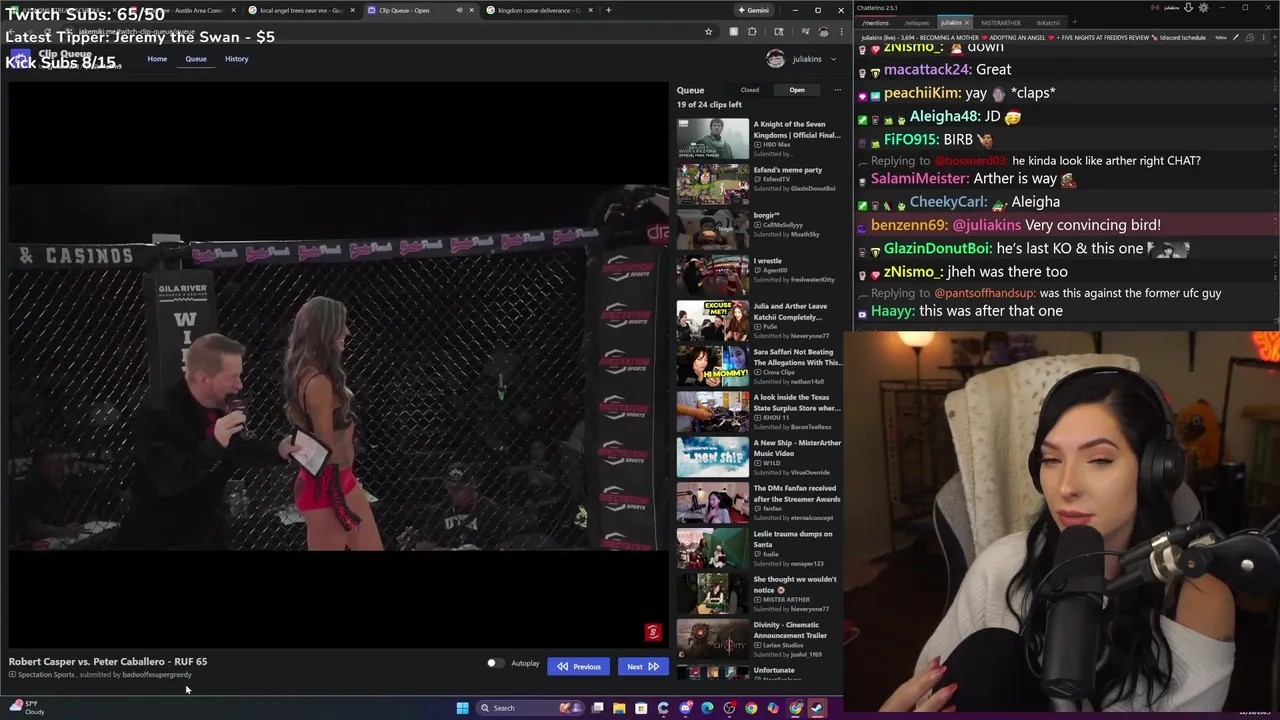The width and height of the screenshot is (1280, 720).
Task: Click the Previous clip button
Action: click(x=578, y=667)
